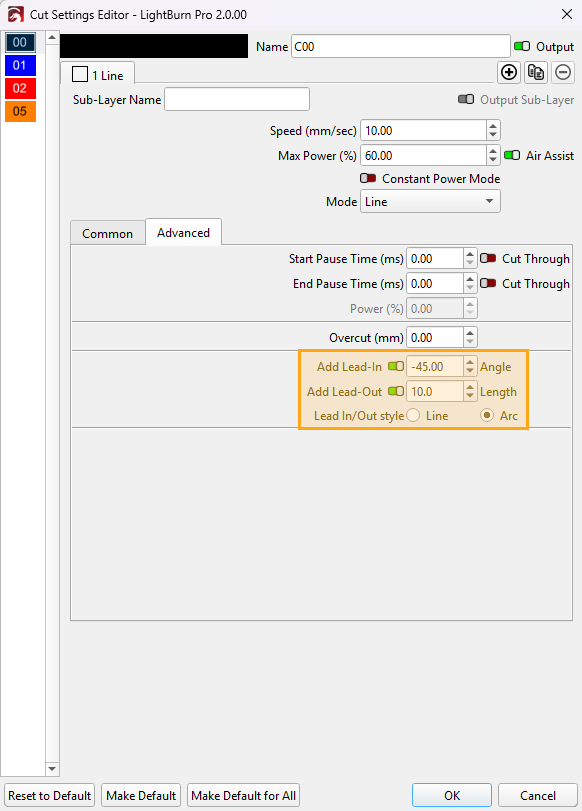Viewport: 582px width, 811px height.
Task: Check the 1 Line sub-layer checkbox
Action: click(80, 74)
